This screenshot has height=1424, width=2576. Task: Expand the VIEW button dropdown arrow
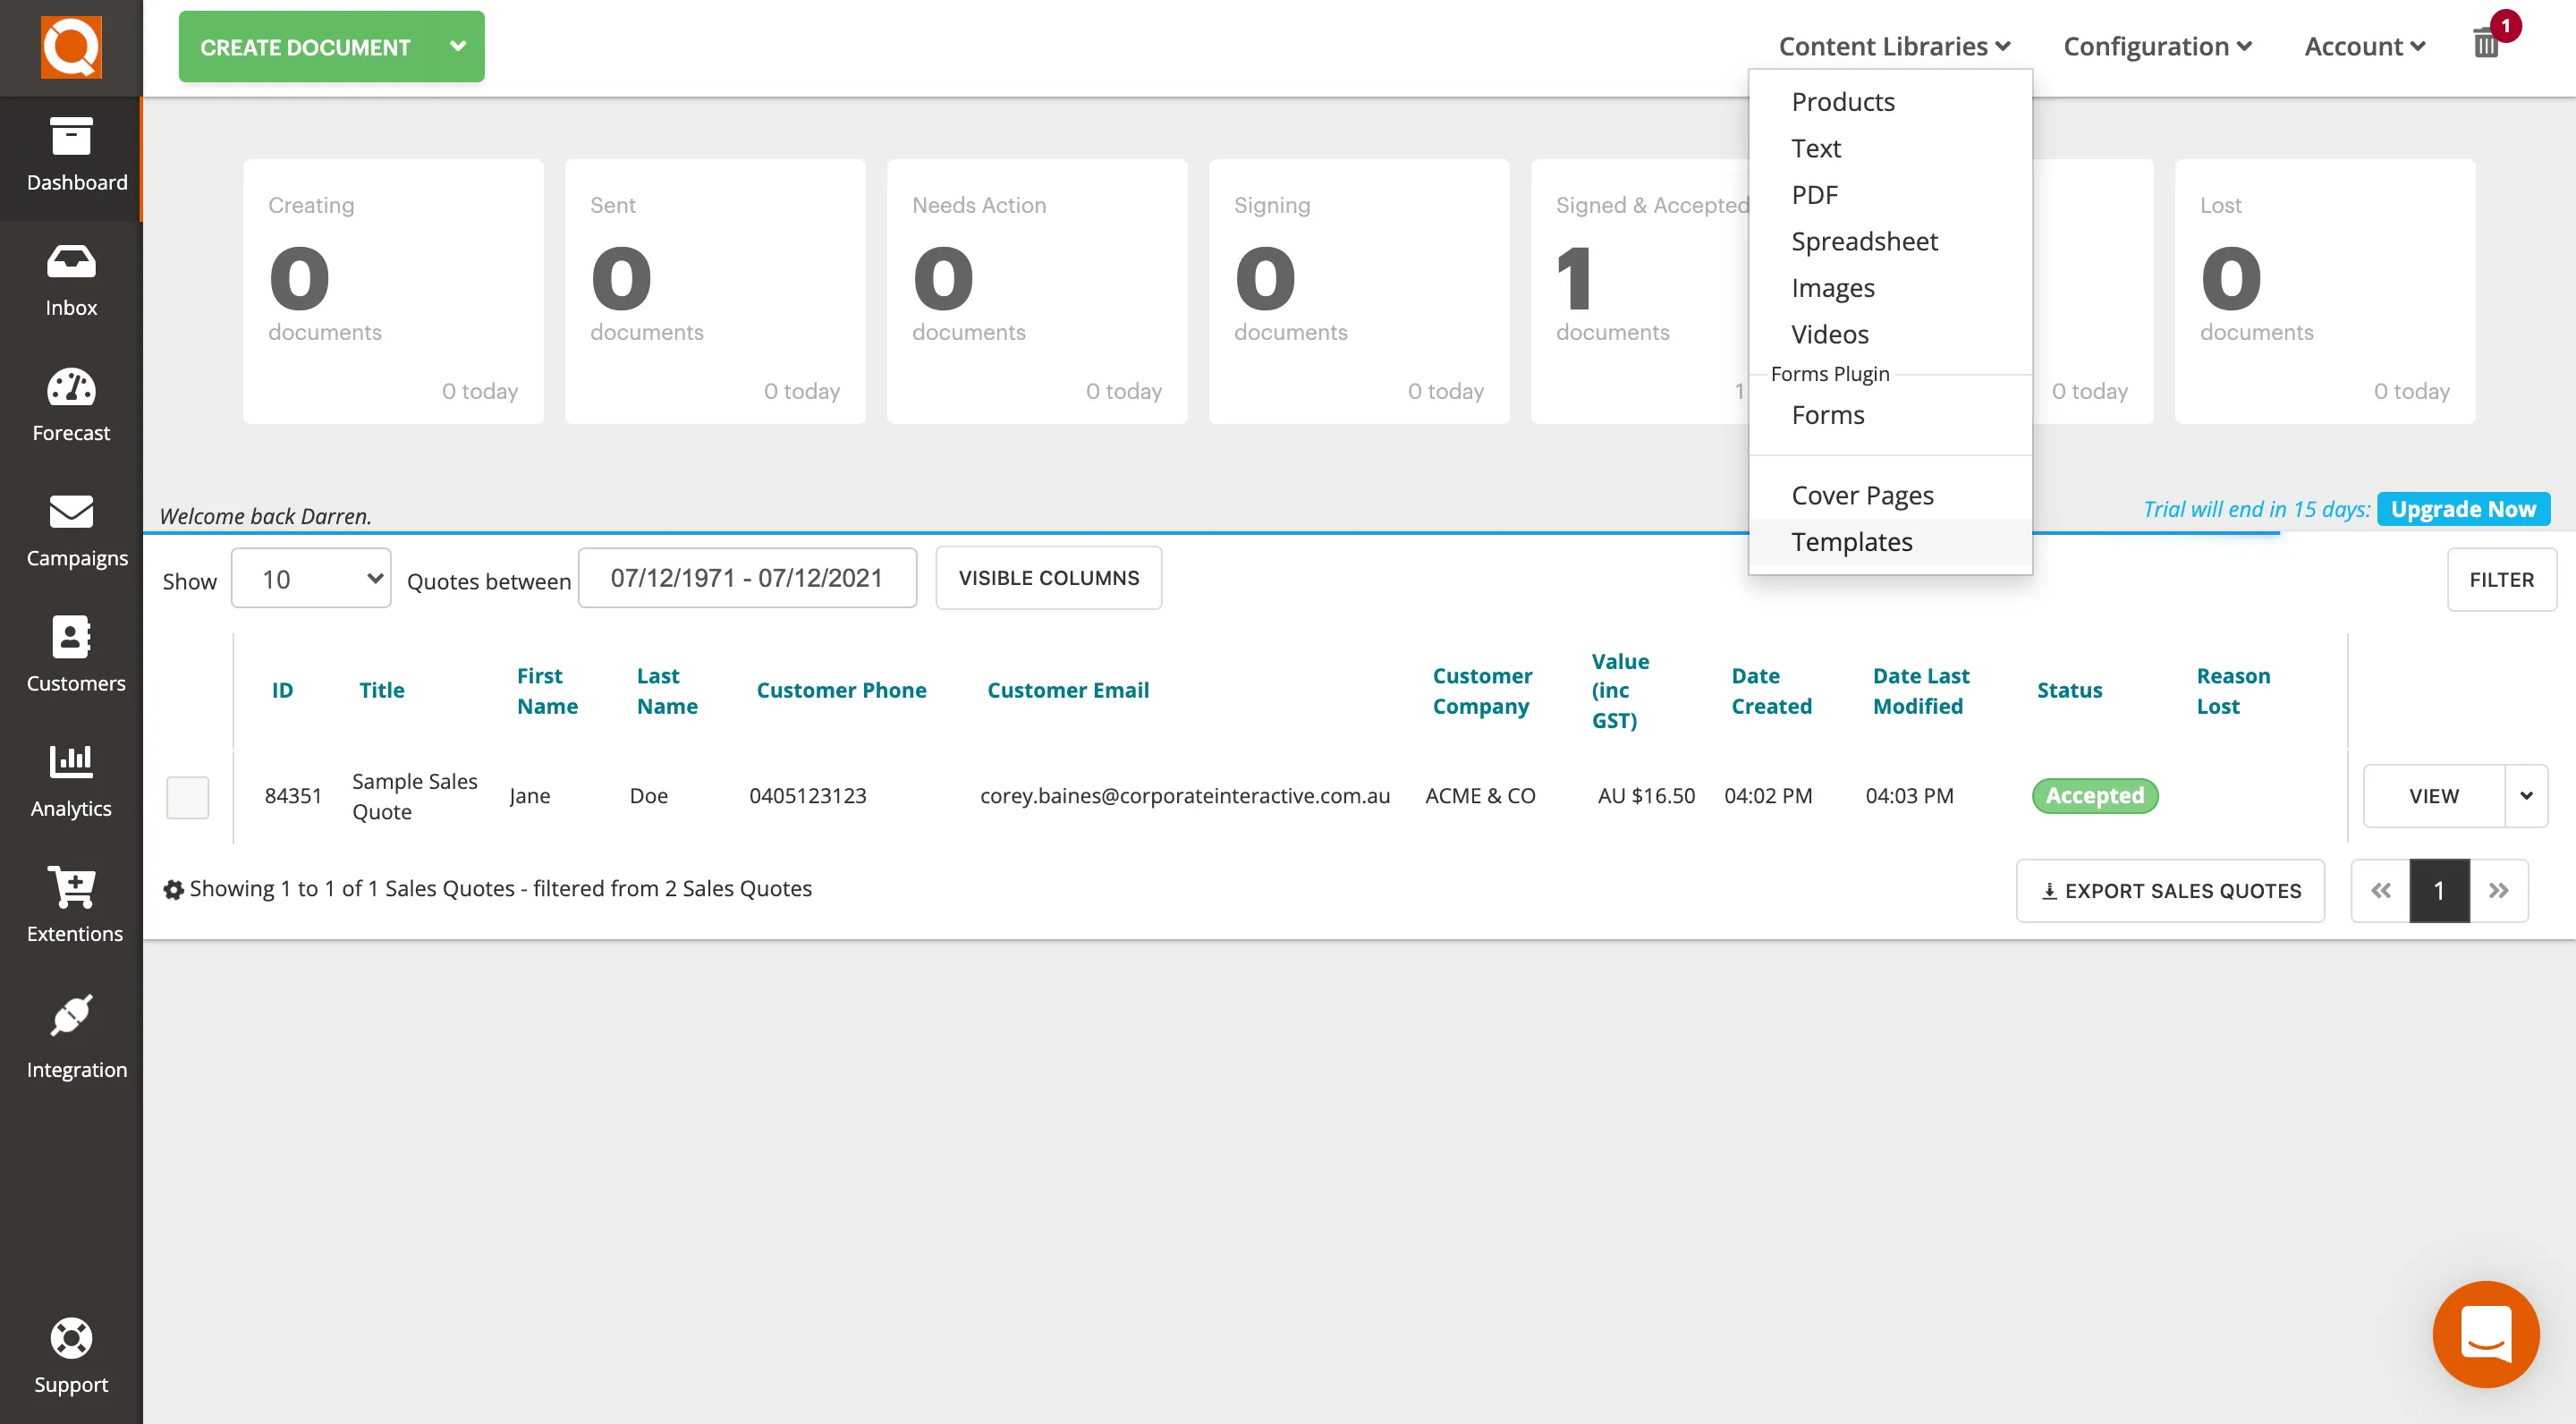(2526, 796)
